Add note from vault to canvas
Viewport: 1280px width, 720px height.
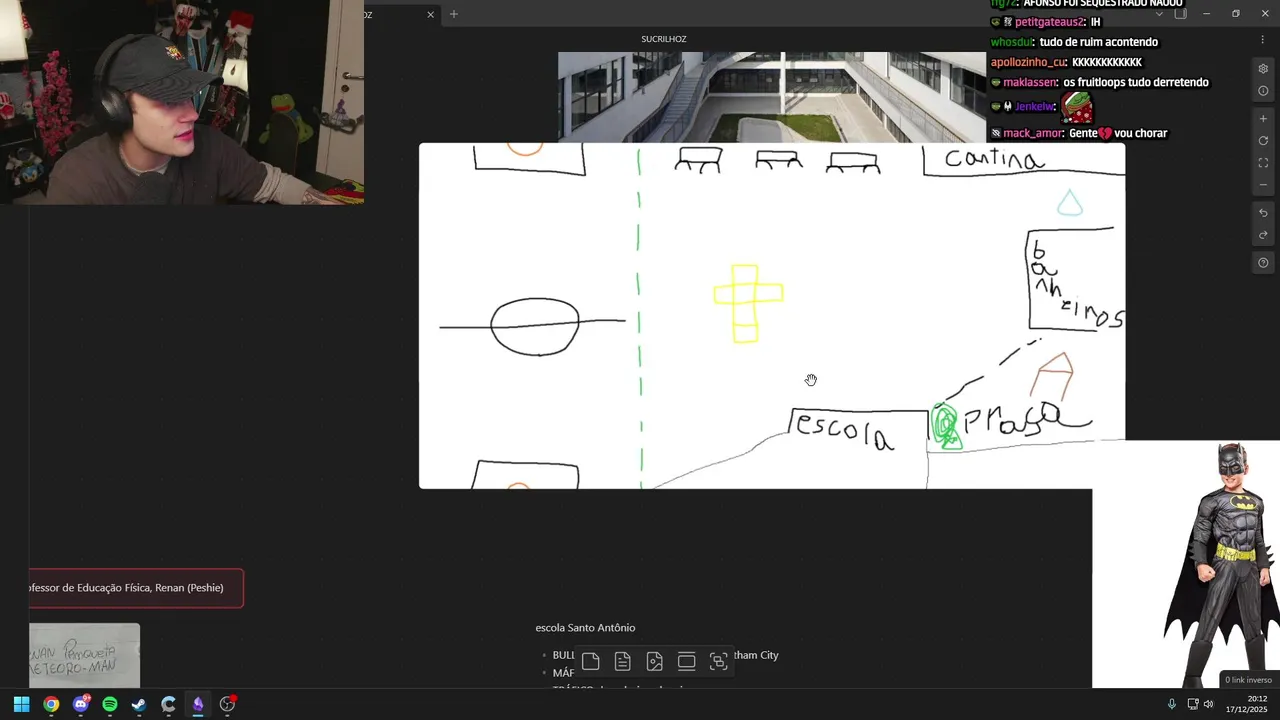pyautogui.click(x=622, y=661)
